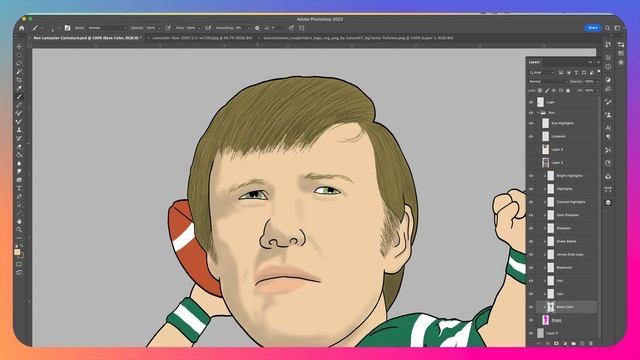
Task: Hide the Hair layer
Action: tap(531, 281)
